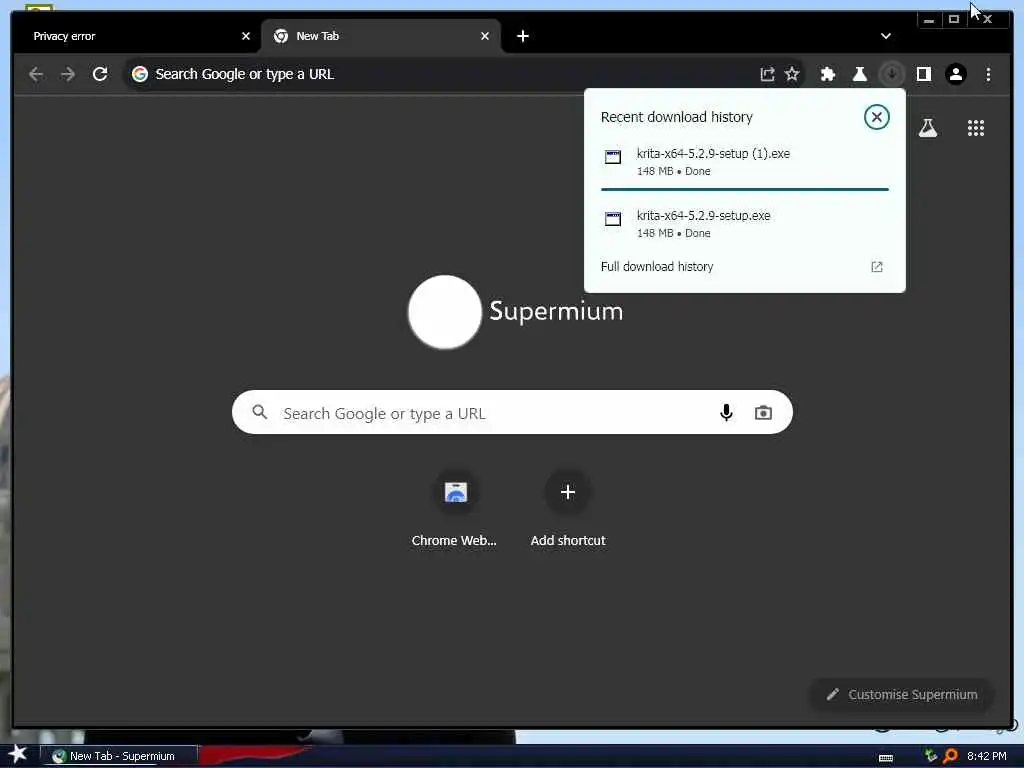Image resolution: width=1024 pixels, height=768 pixels.
Task: Click Customise Supermium button
Action: (x=901, y=695)
